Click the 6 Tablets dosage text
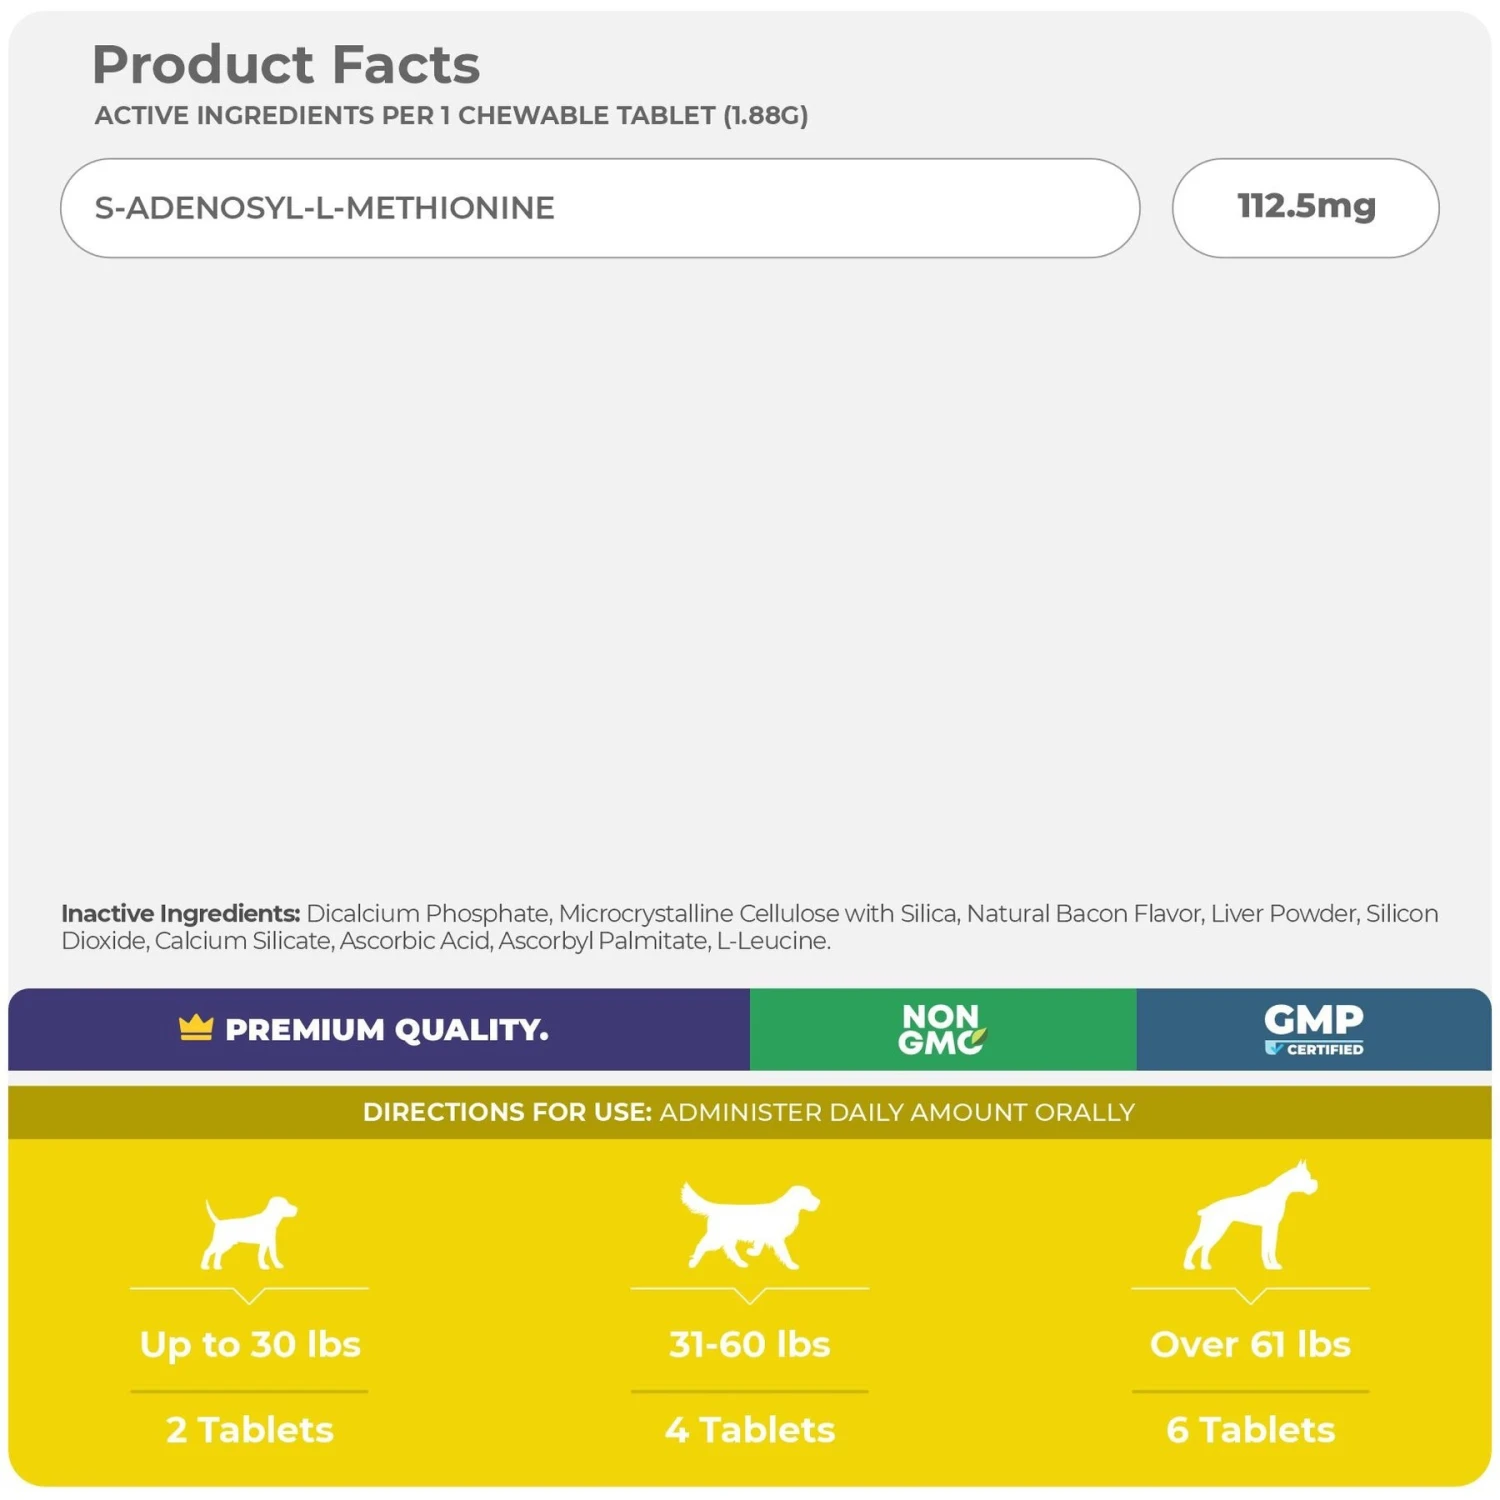This screenshot has width=1500, height=1500. click(1250, 1430)
